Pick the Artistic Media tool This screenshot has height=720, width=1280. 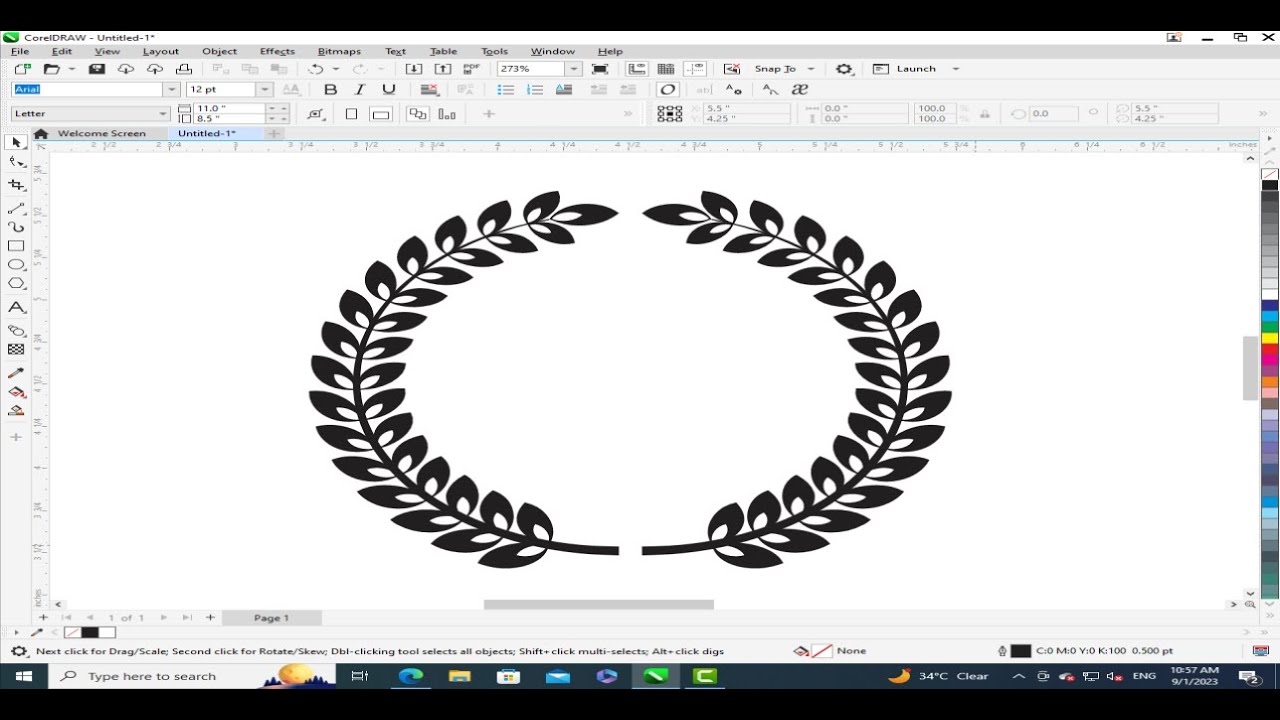click(x=16, y=227)
